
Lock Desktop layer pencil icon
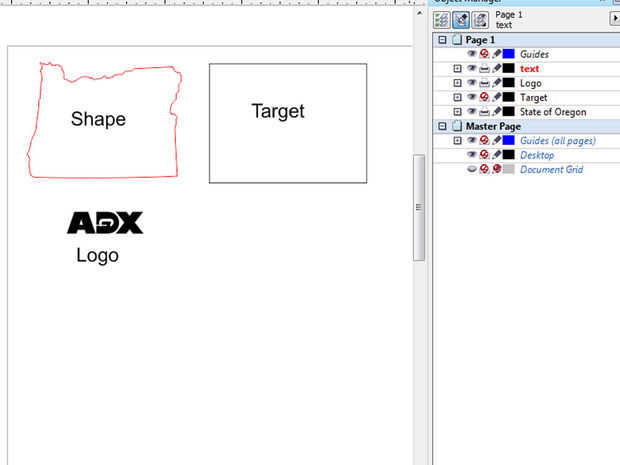497,155
